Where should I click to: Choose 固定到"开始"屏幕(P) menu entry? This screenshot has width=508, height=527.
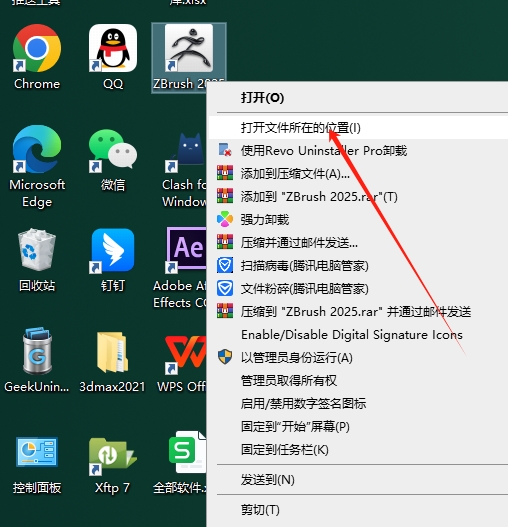pyautogui.click(x=358, y=427)
